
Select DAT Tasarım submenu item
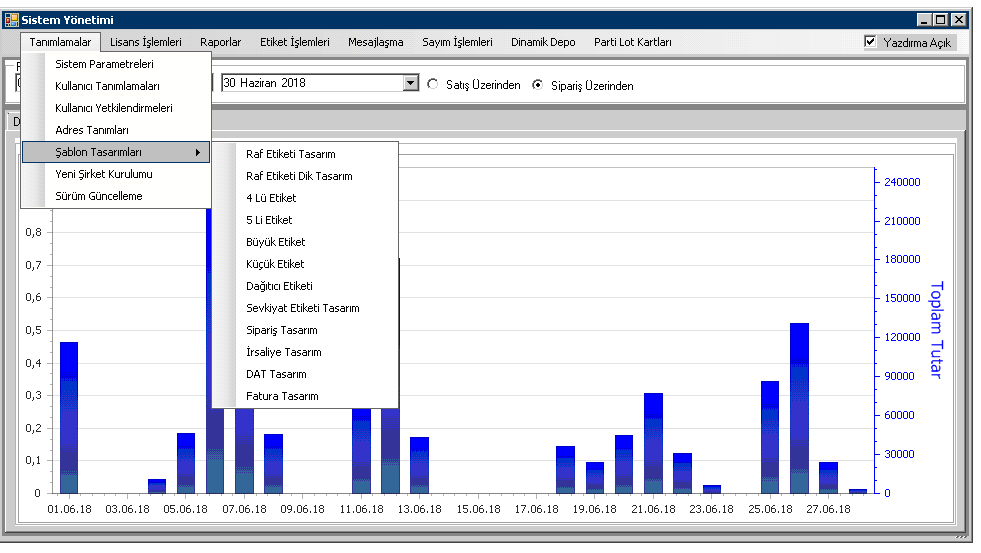point(305,373)
